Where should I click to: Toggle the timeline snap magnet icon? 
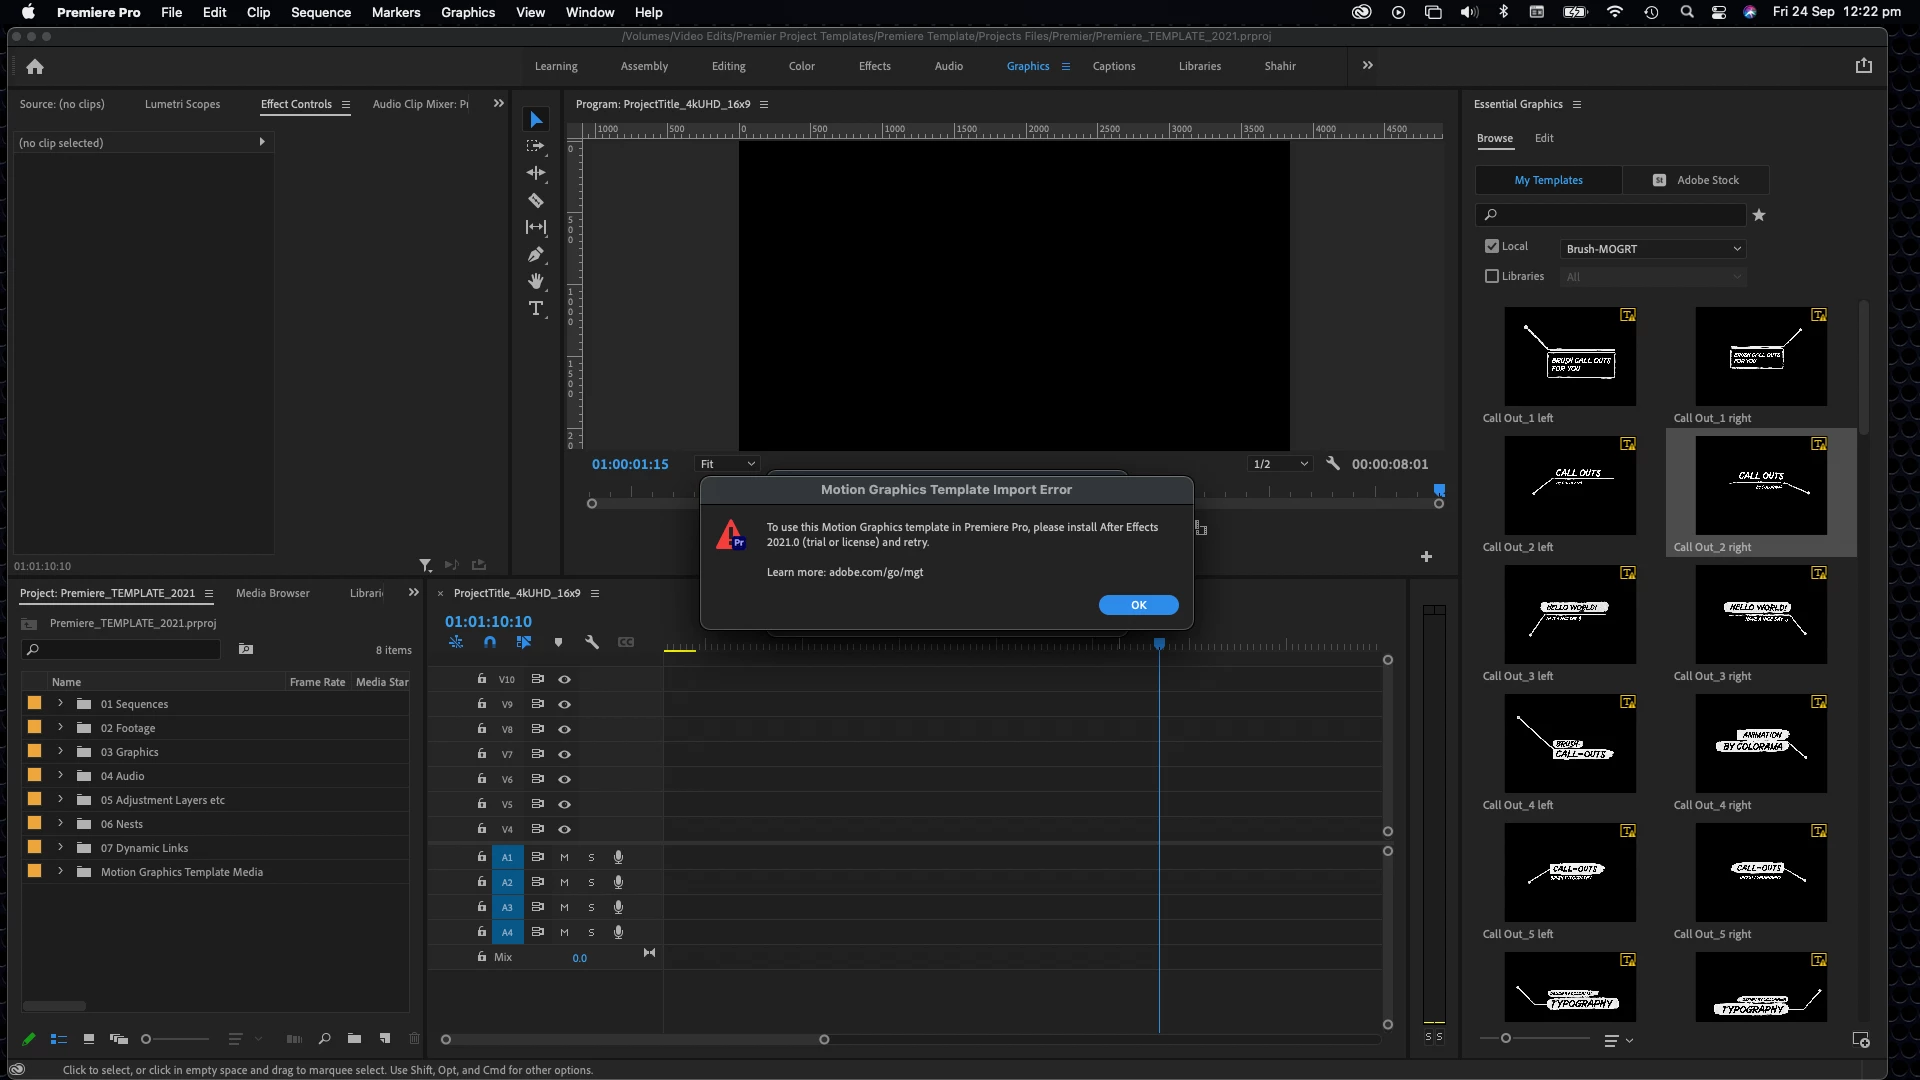(490, 643)
